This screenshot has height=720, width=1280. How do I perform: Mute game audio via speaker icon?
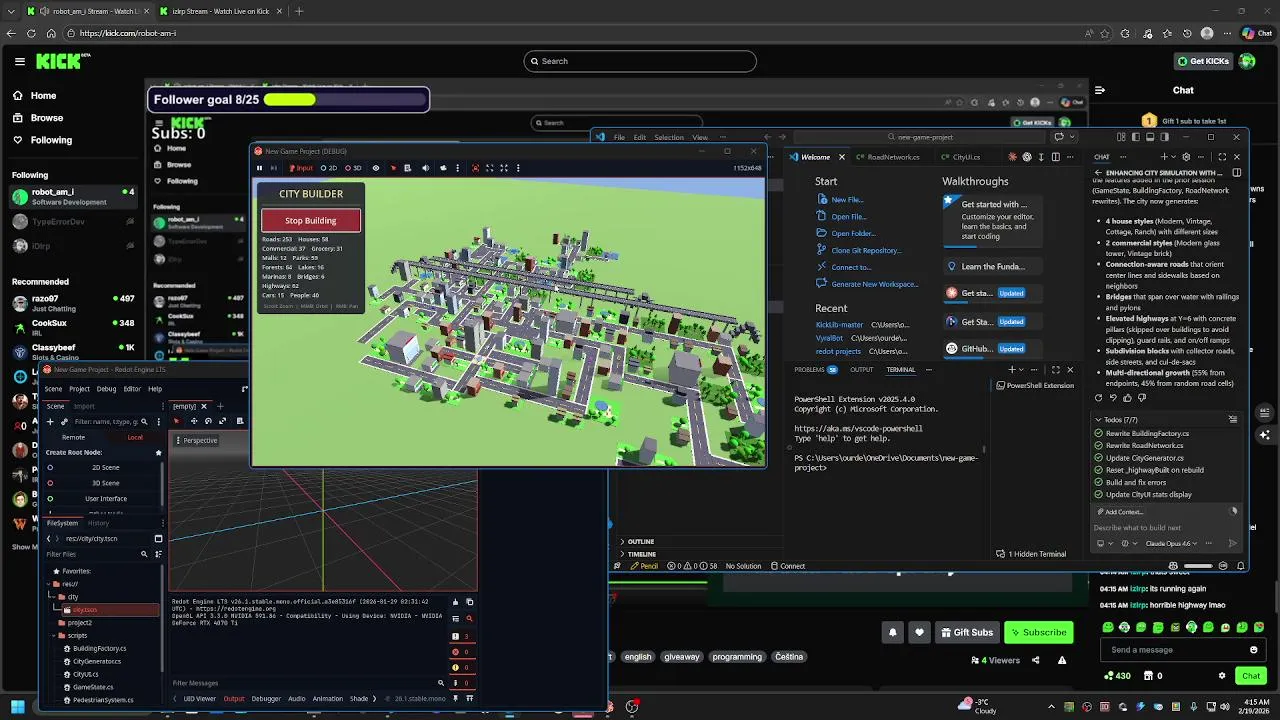pos(425,168)
